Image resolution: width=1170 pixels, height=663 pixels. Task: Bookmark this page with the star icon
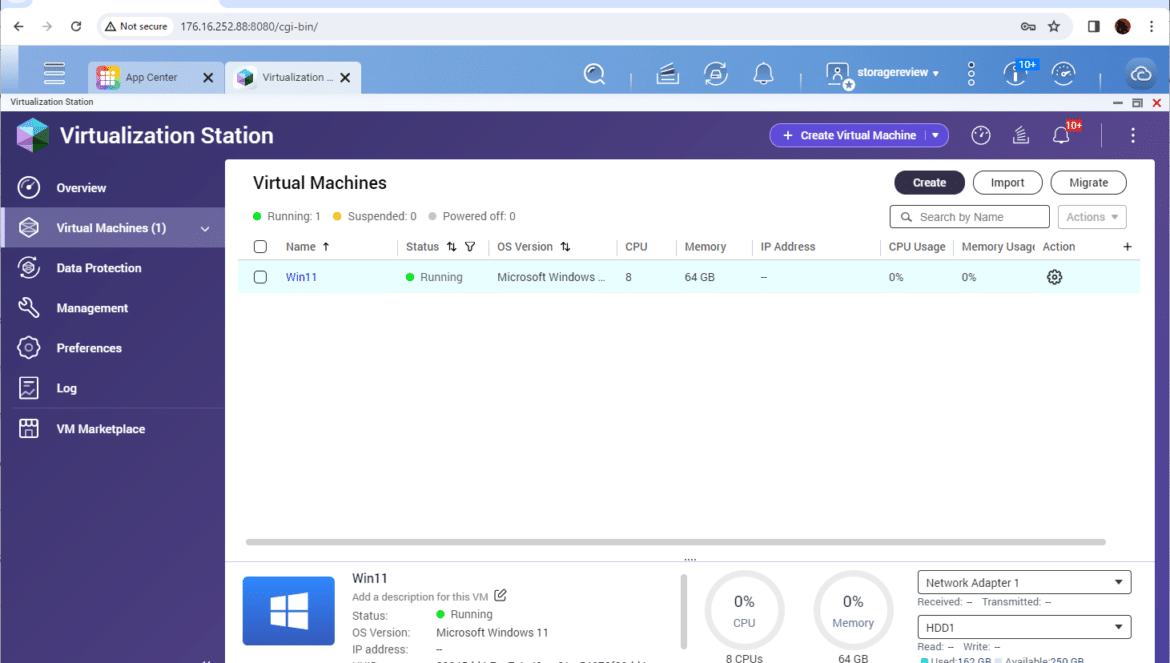click(x=1054, y=26)
